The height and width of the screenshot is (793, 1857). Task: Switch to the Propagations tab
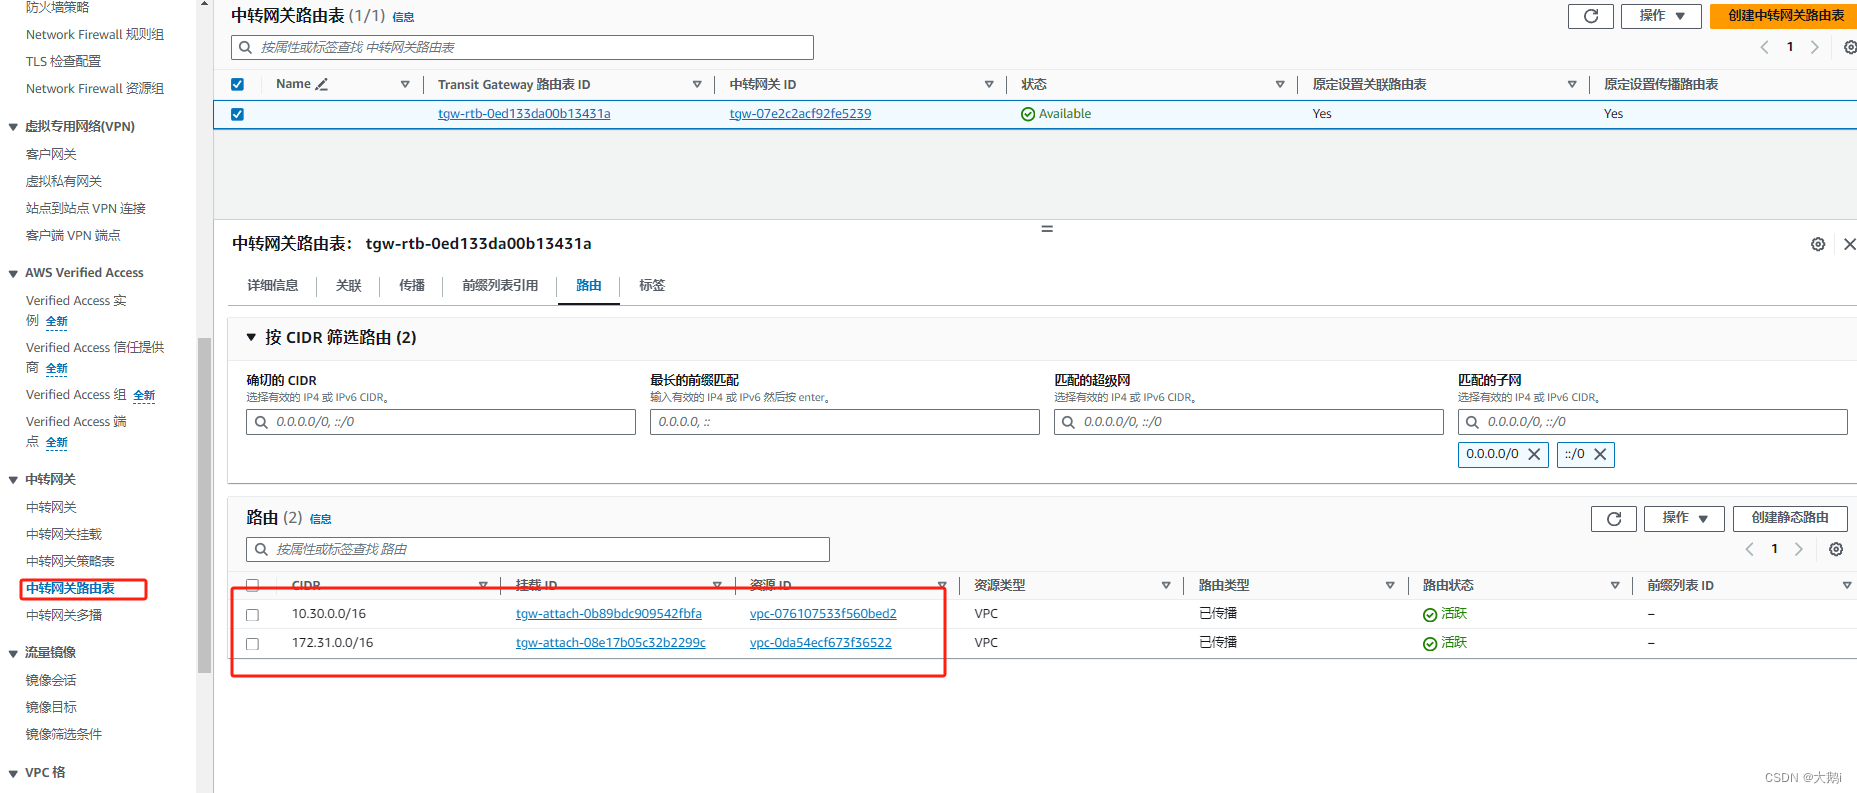412,285
